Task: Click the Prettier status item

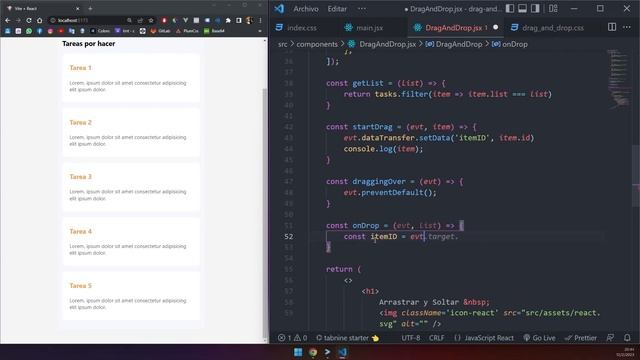Action: pos(581,338)
